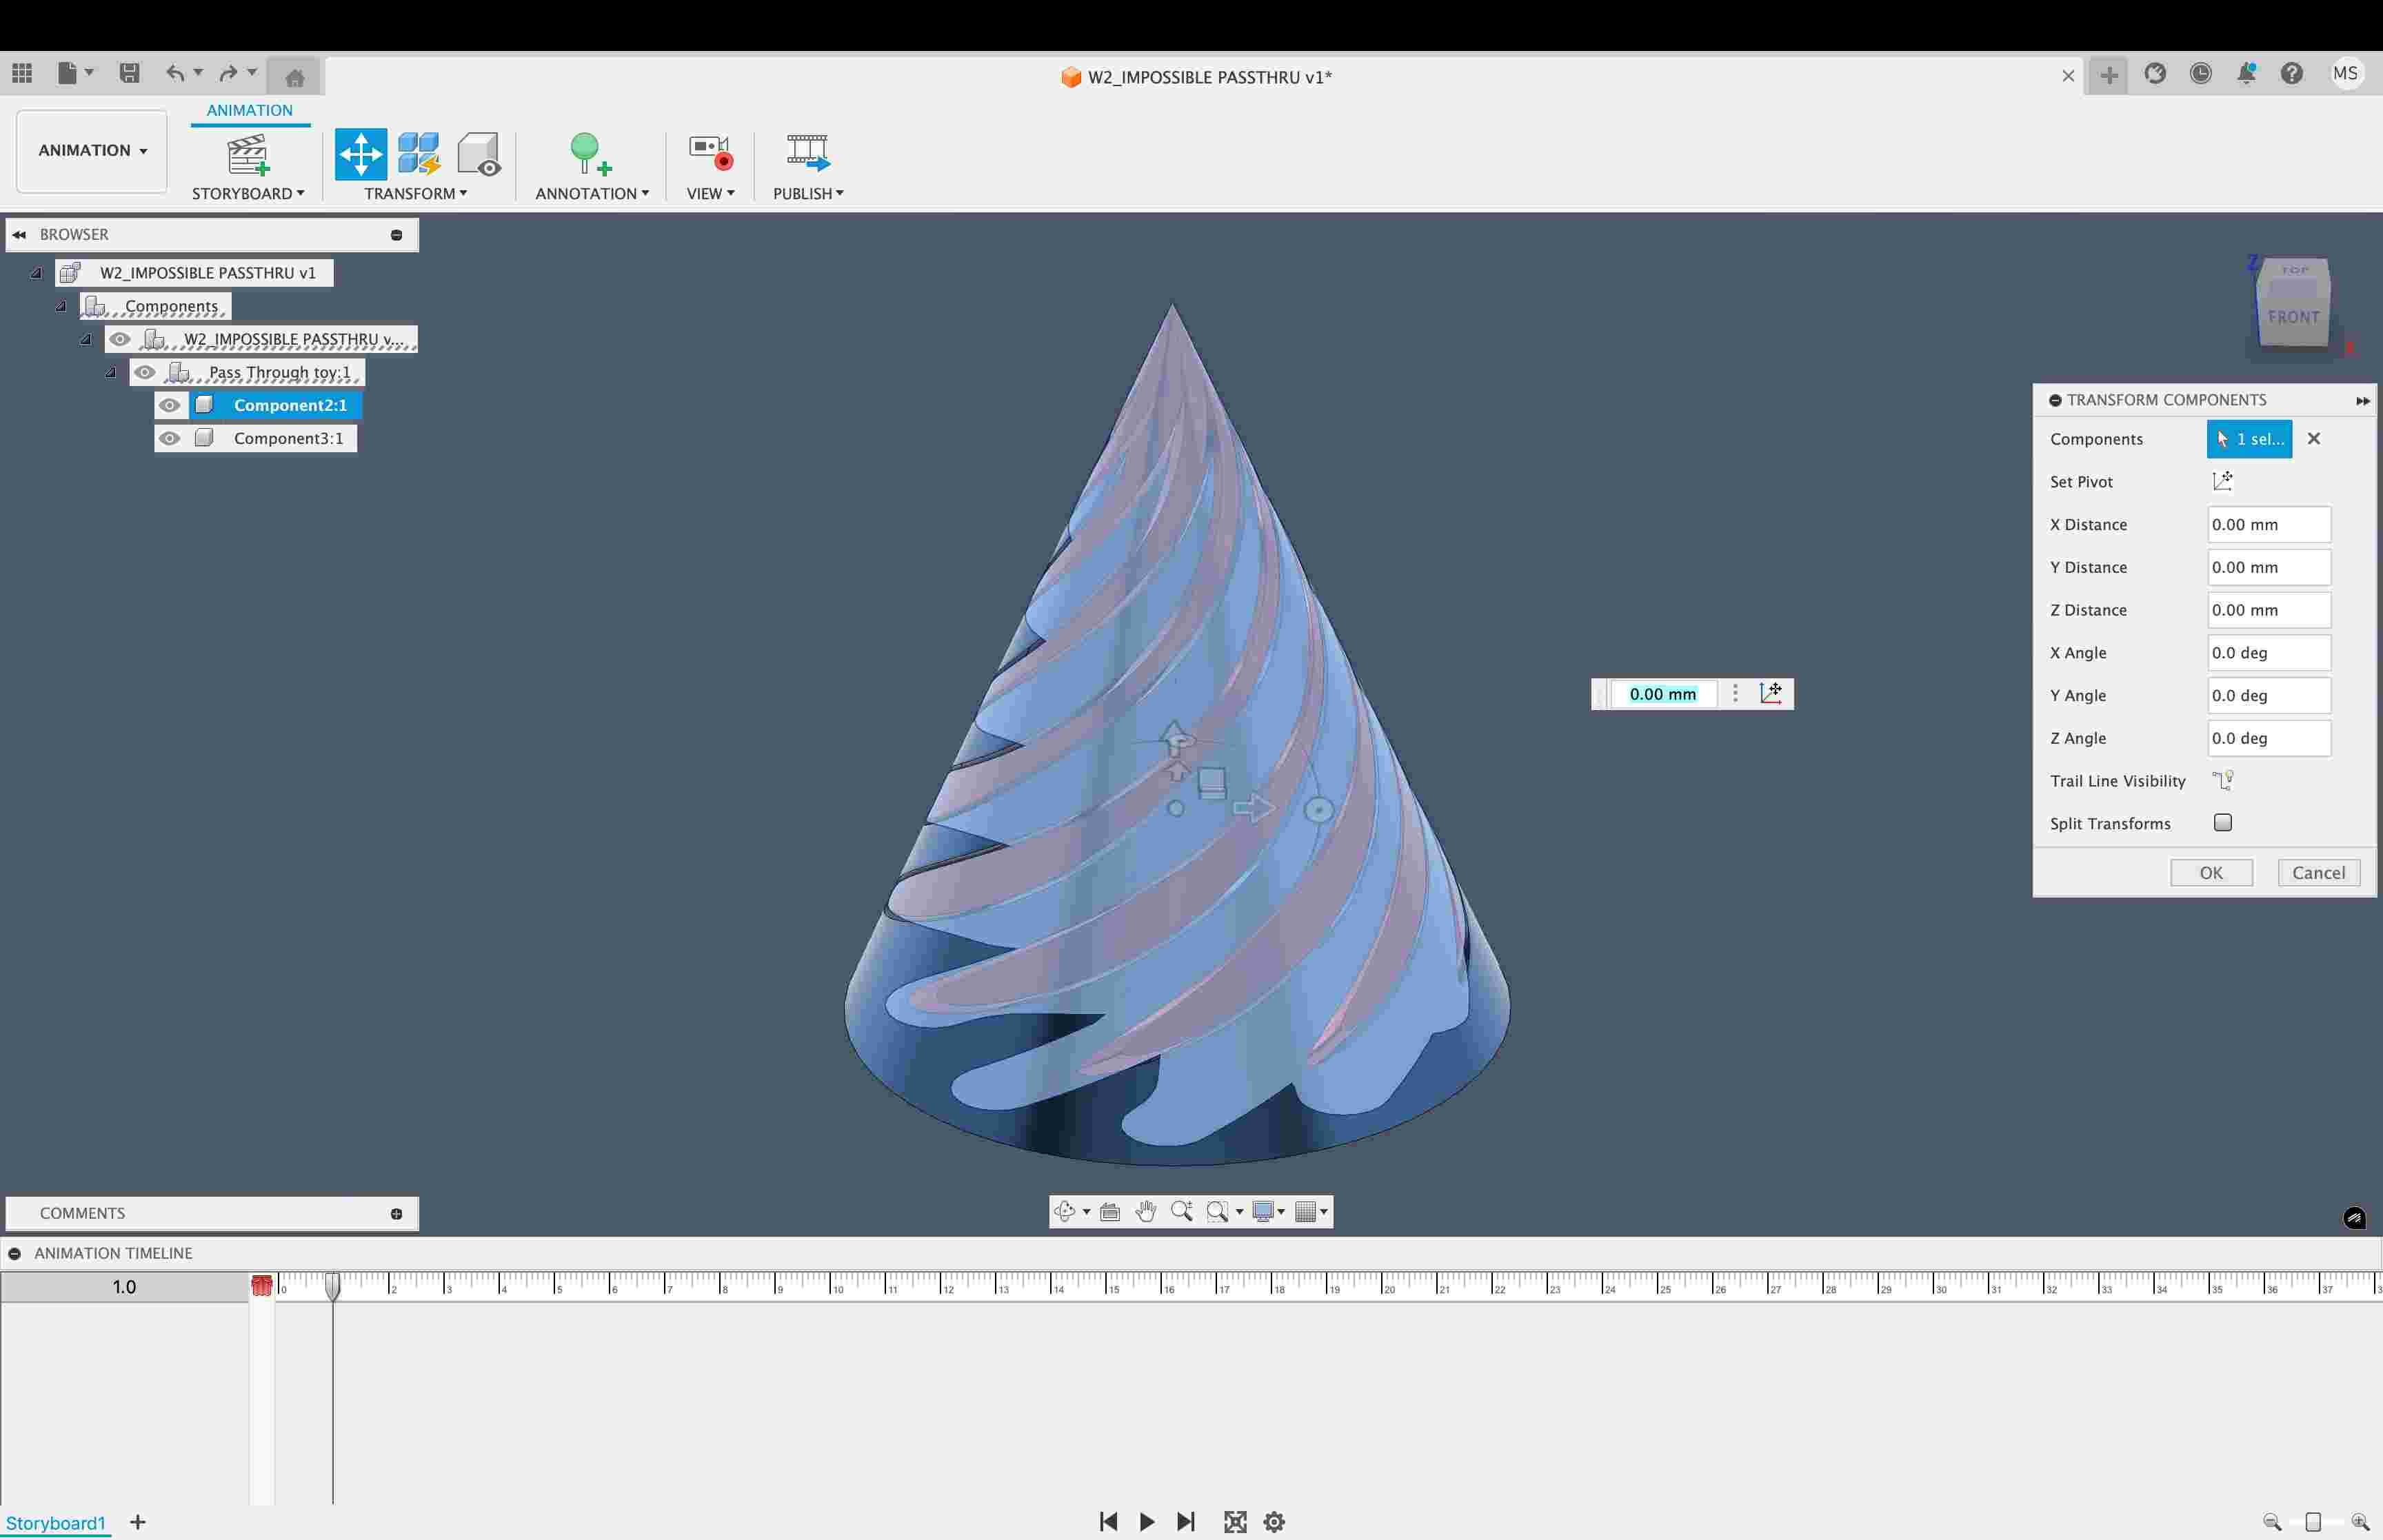2383x1540 pixels.
Task: Toggle visibility of Component2:1
Action: [x=170, y=405]
